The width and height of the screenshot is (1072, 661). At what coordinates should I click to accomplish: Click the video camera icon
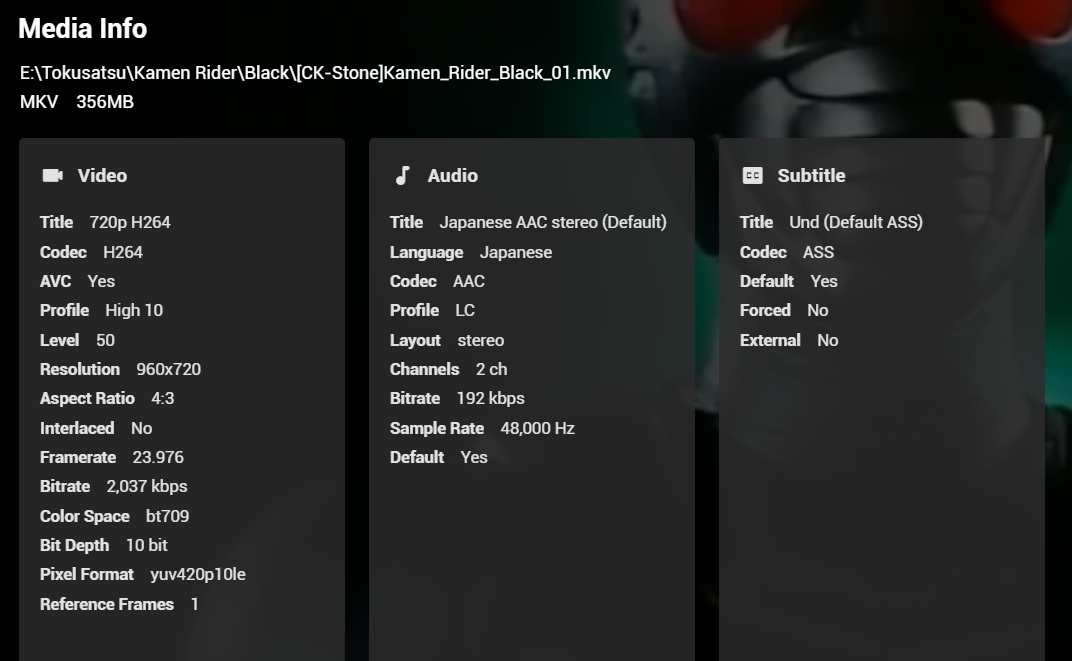(53, 176)
